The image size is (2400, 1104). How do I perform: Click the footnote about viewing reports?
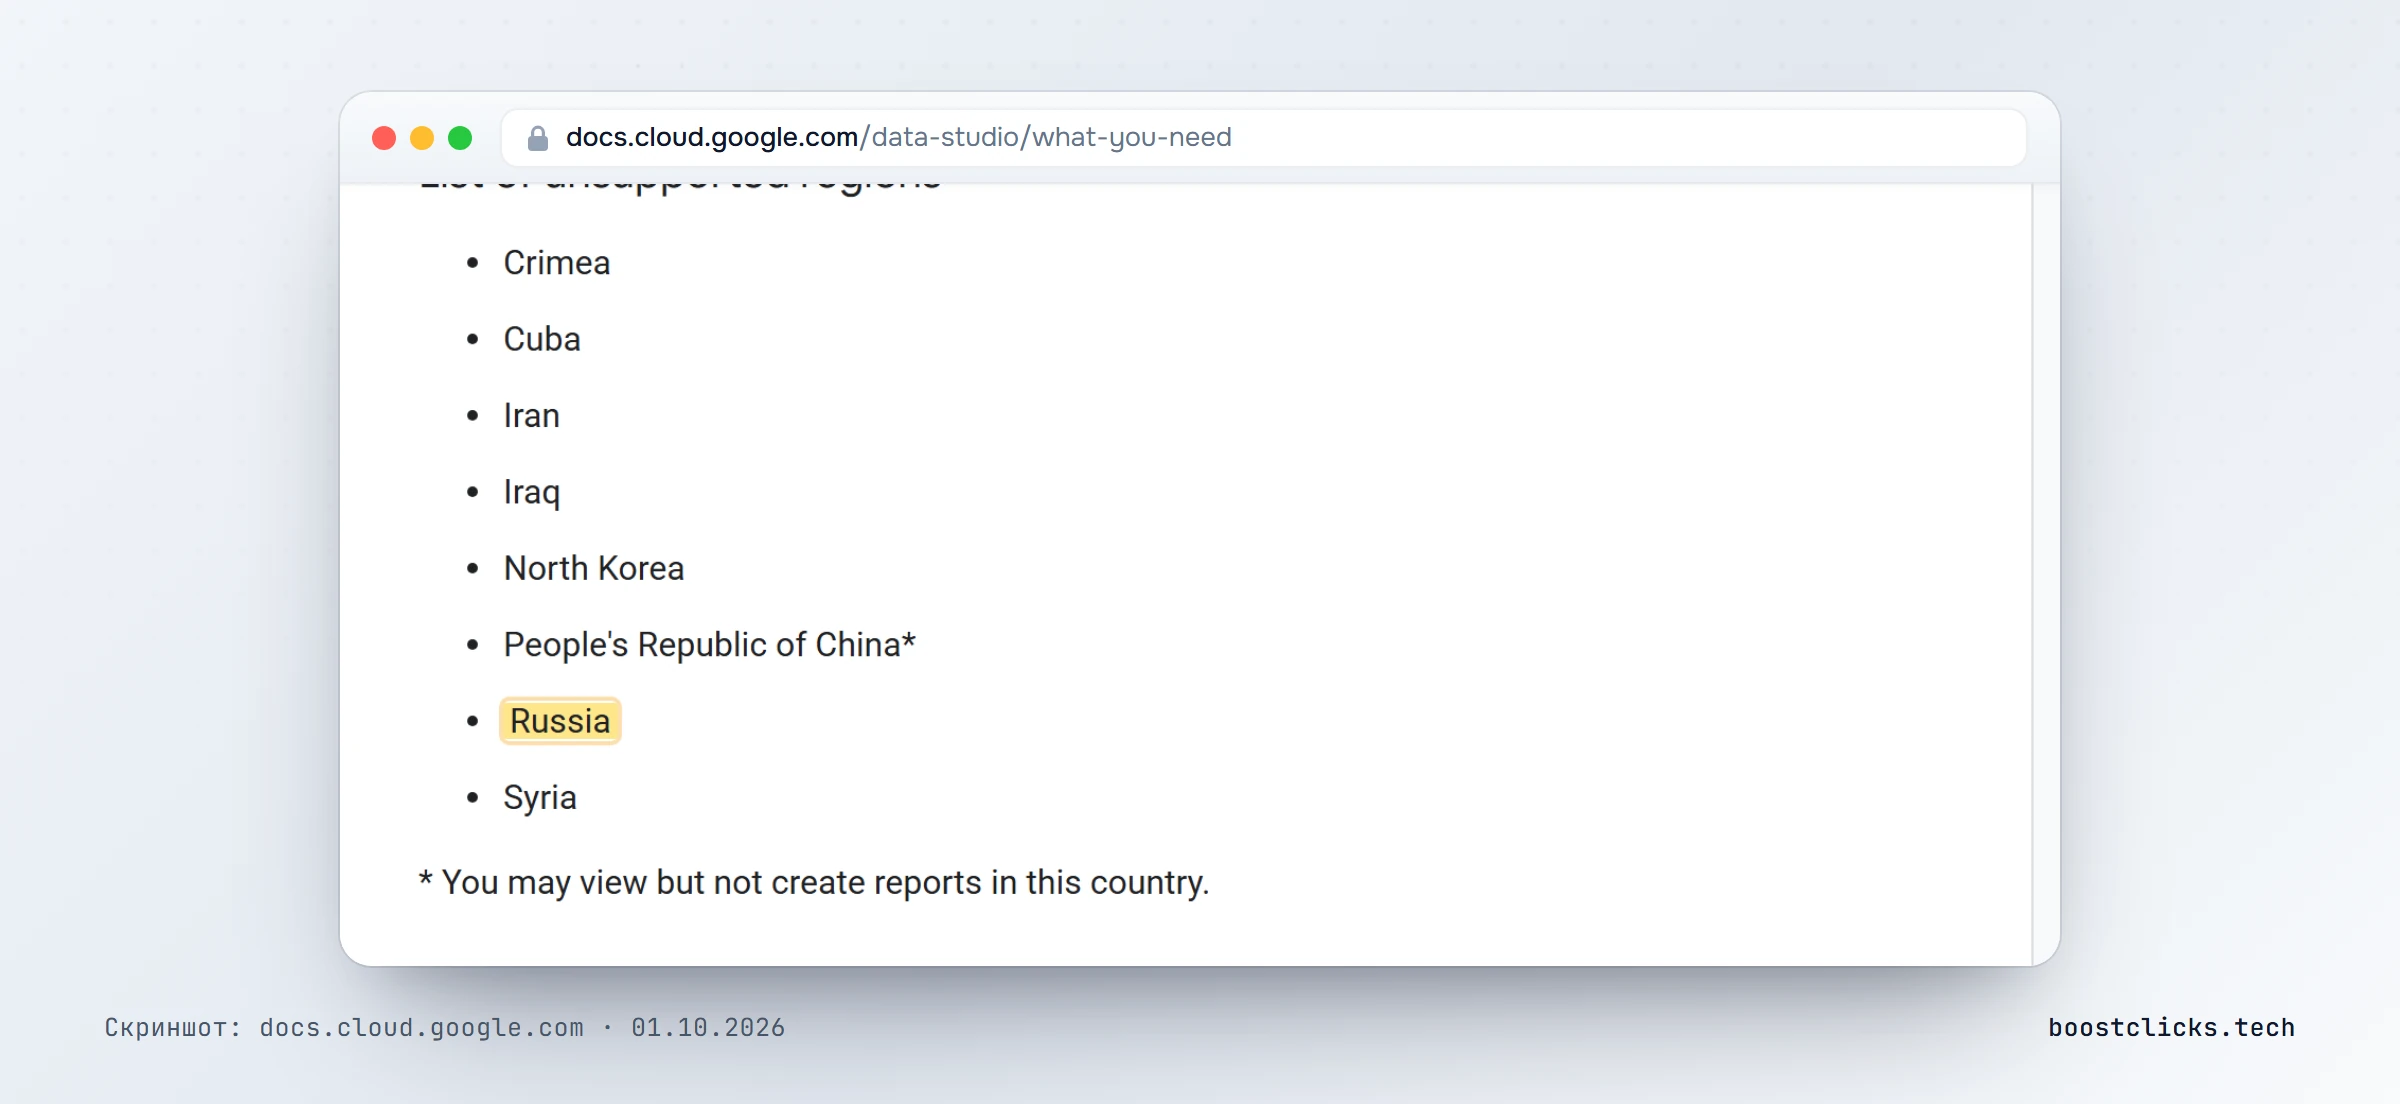(x=814, y=883)
